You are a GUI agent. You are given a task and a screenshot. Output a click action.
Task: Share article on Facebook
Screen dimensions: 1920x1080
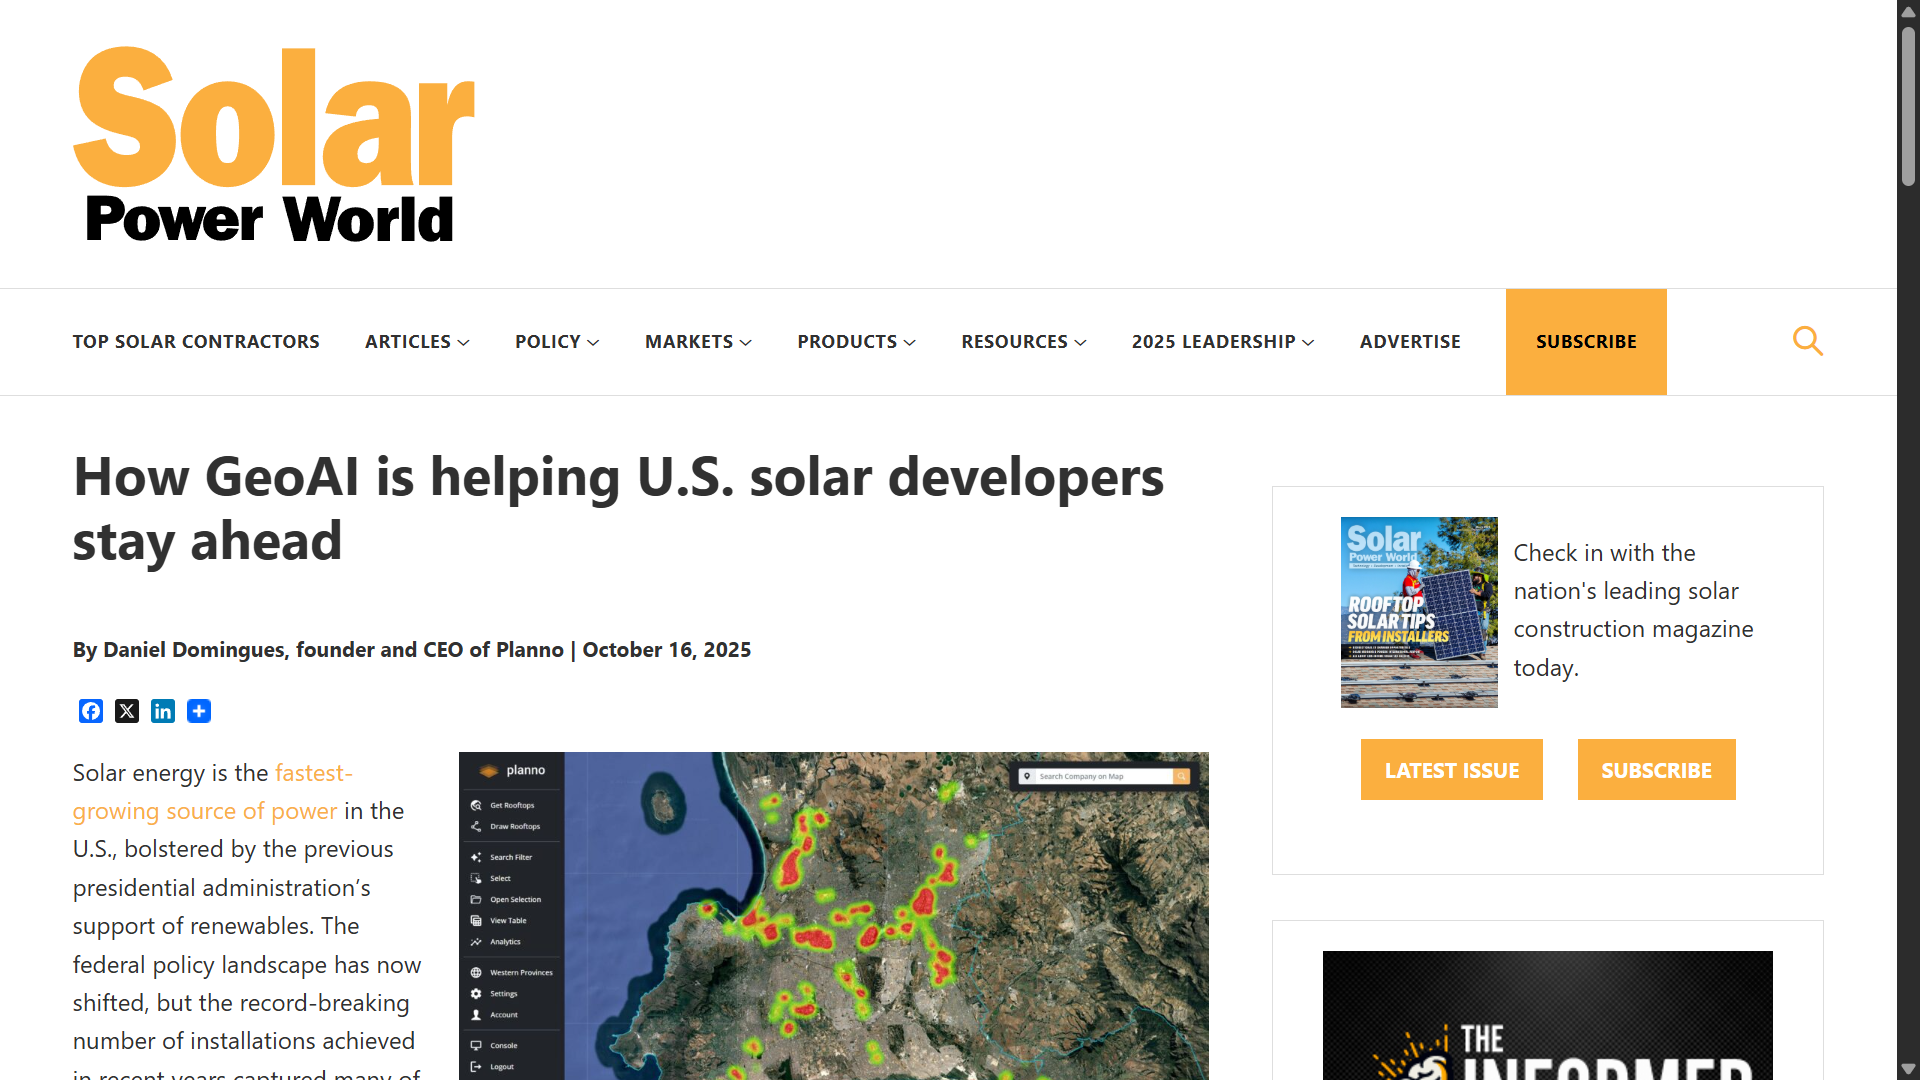[91, 711]
